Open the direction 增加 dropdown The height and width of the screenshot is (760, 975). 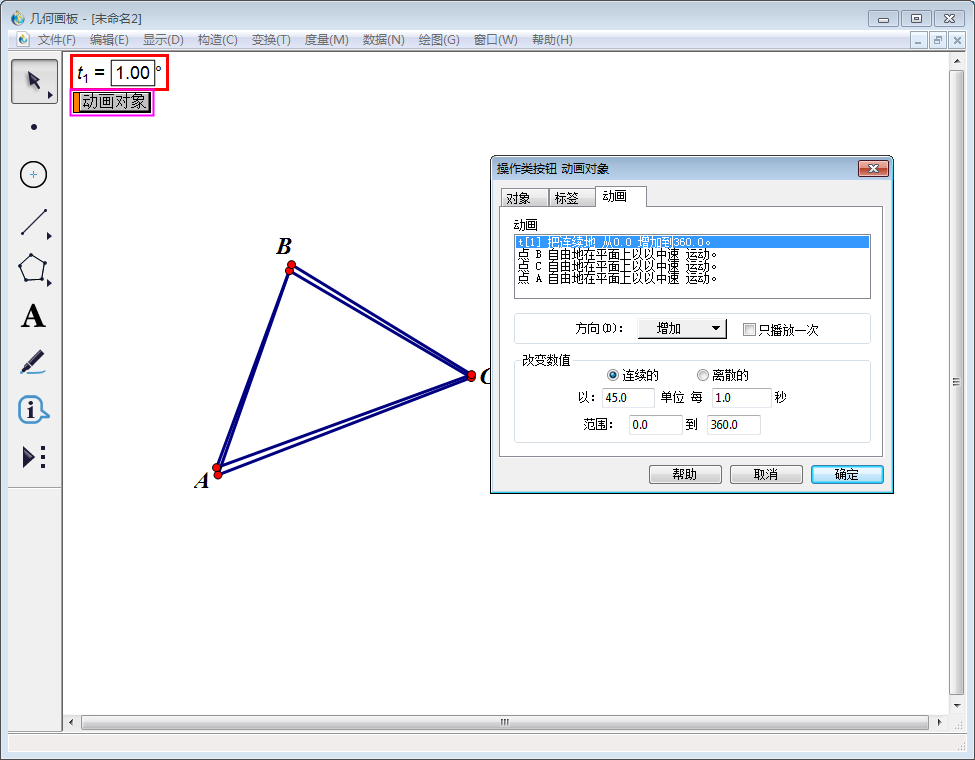click(x=682, y=328)
